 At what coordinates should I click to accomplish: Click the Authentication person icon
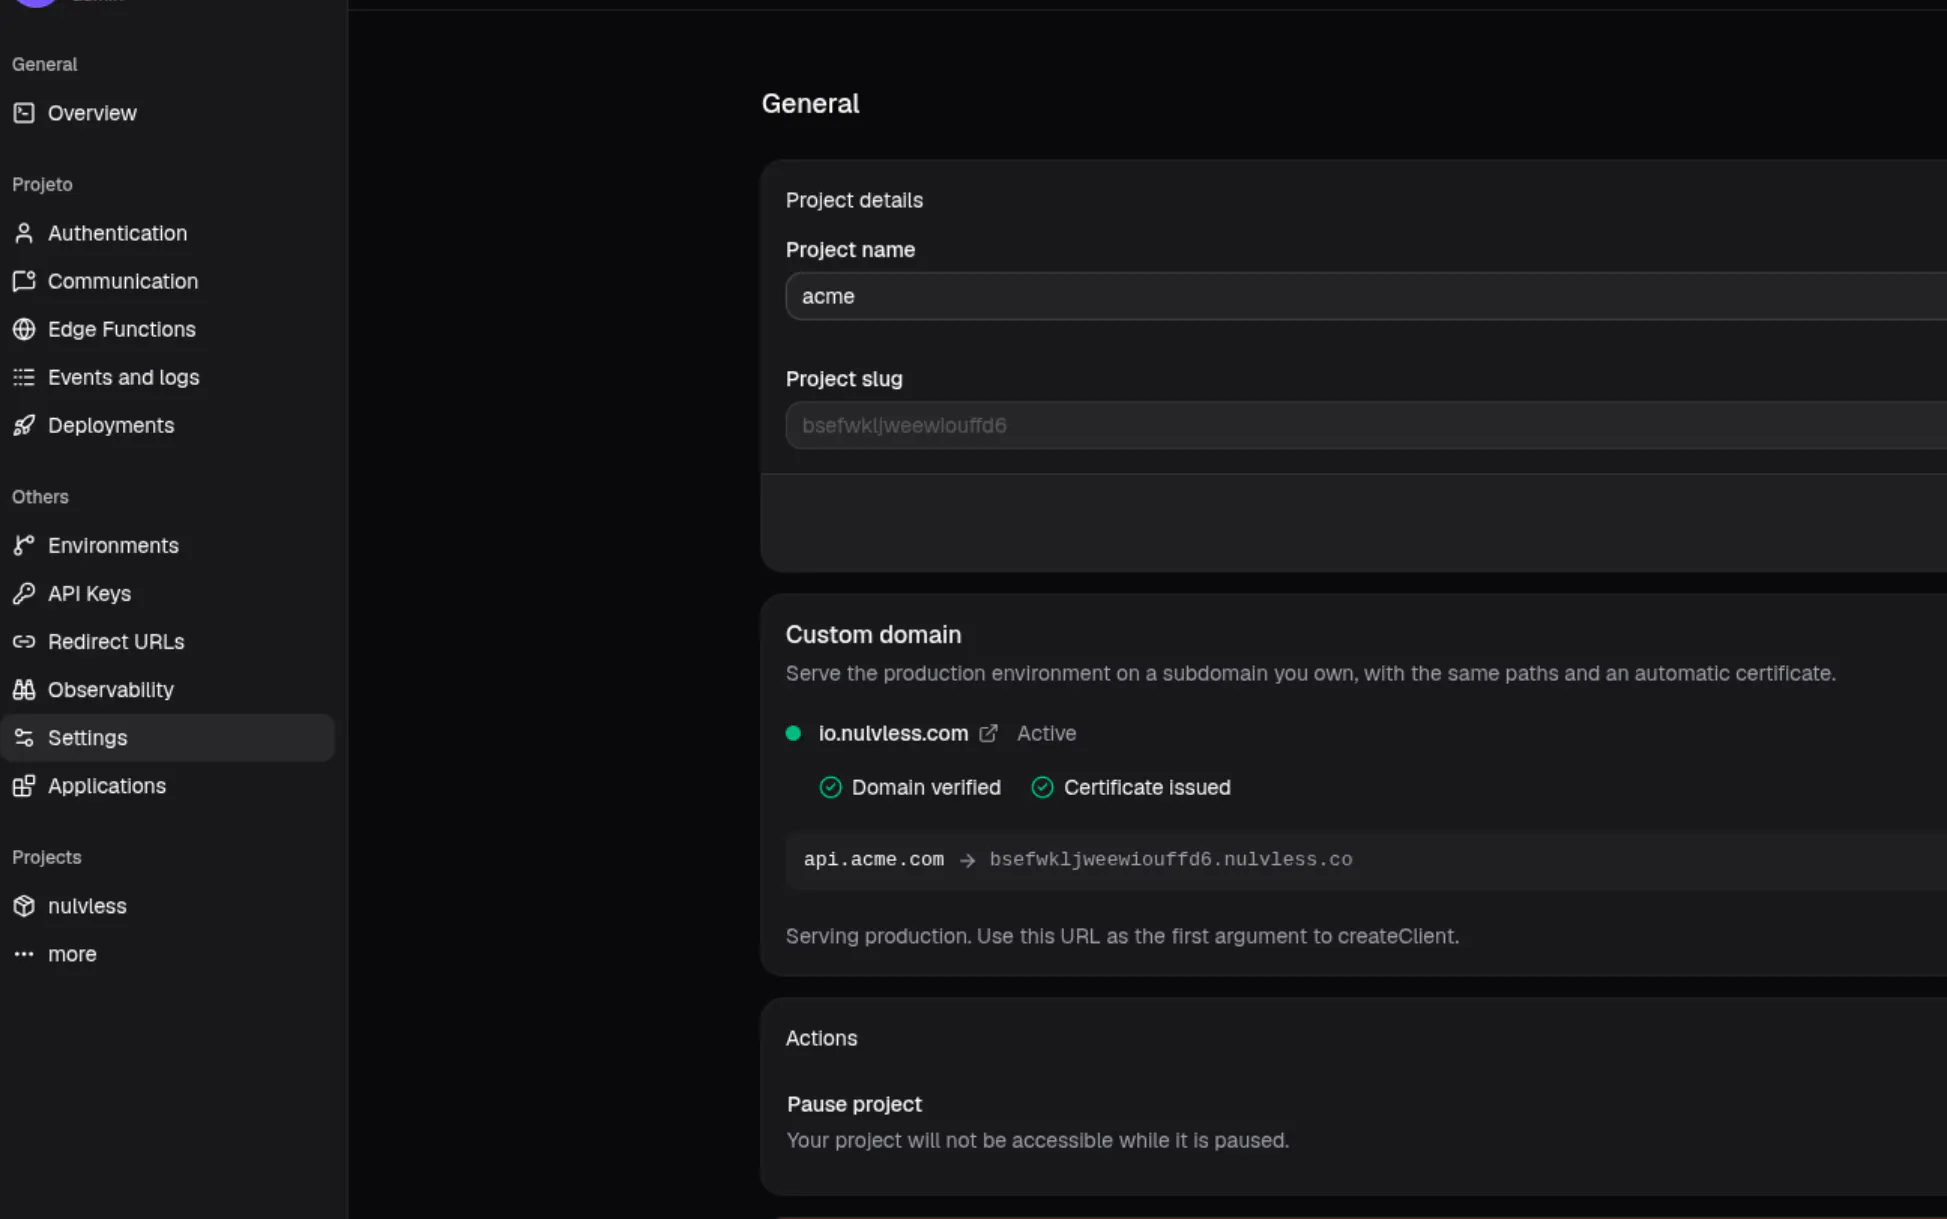point(24,233)
